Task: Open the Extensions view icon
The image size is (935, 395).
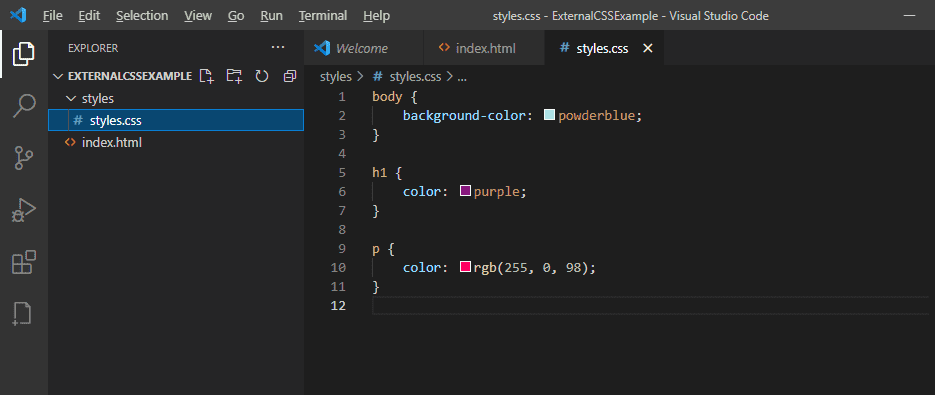Action: pyautogui.click(x=24, y=263)
